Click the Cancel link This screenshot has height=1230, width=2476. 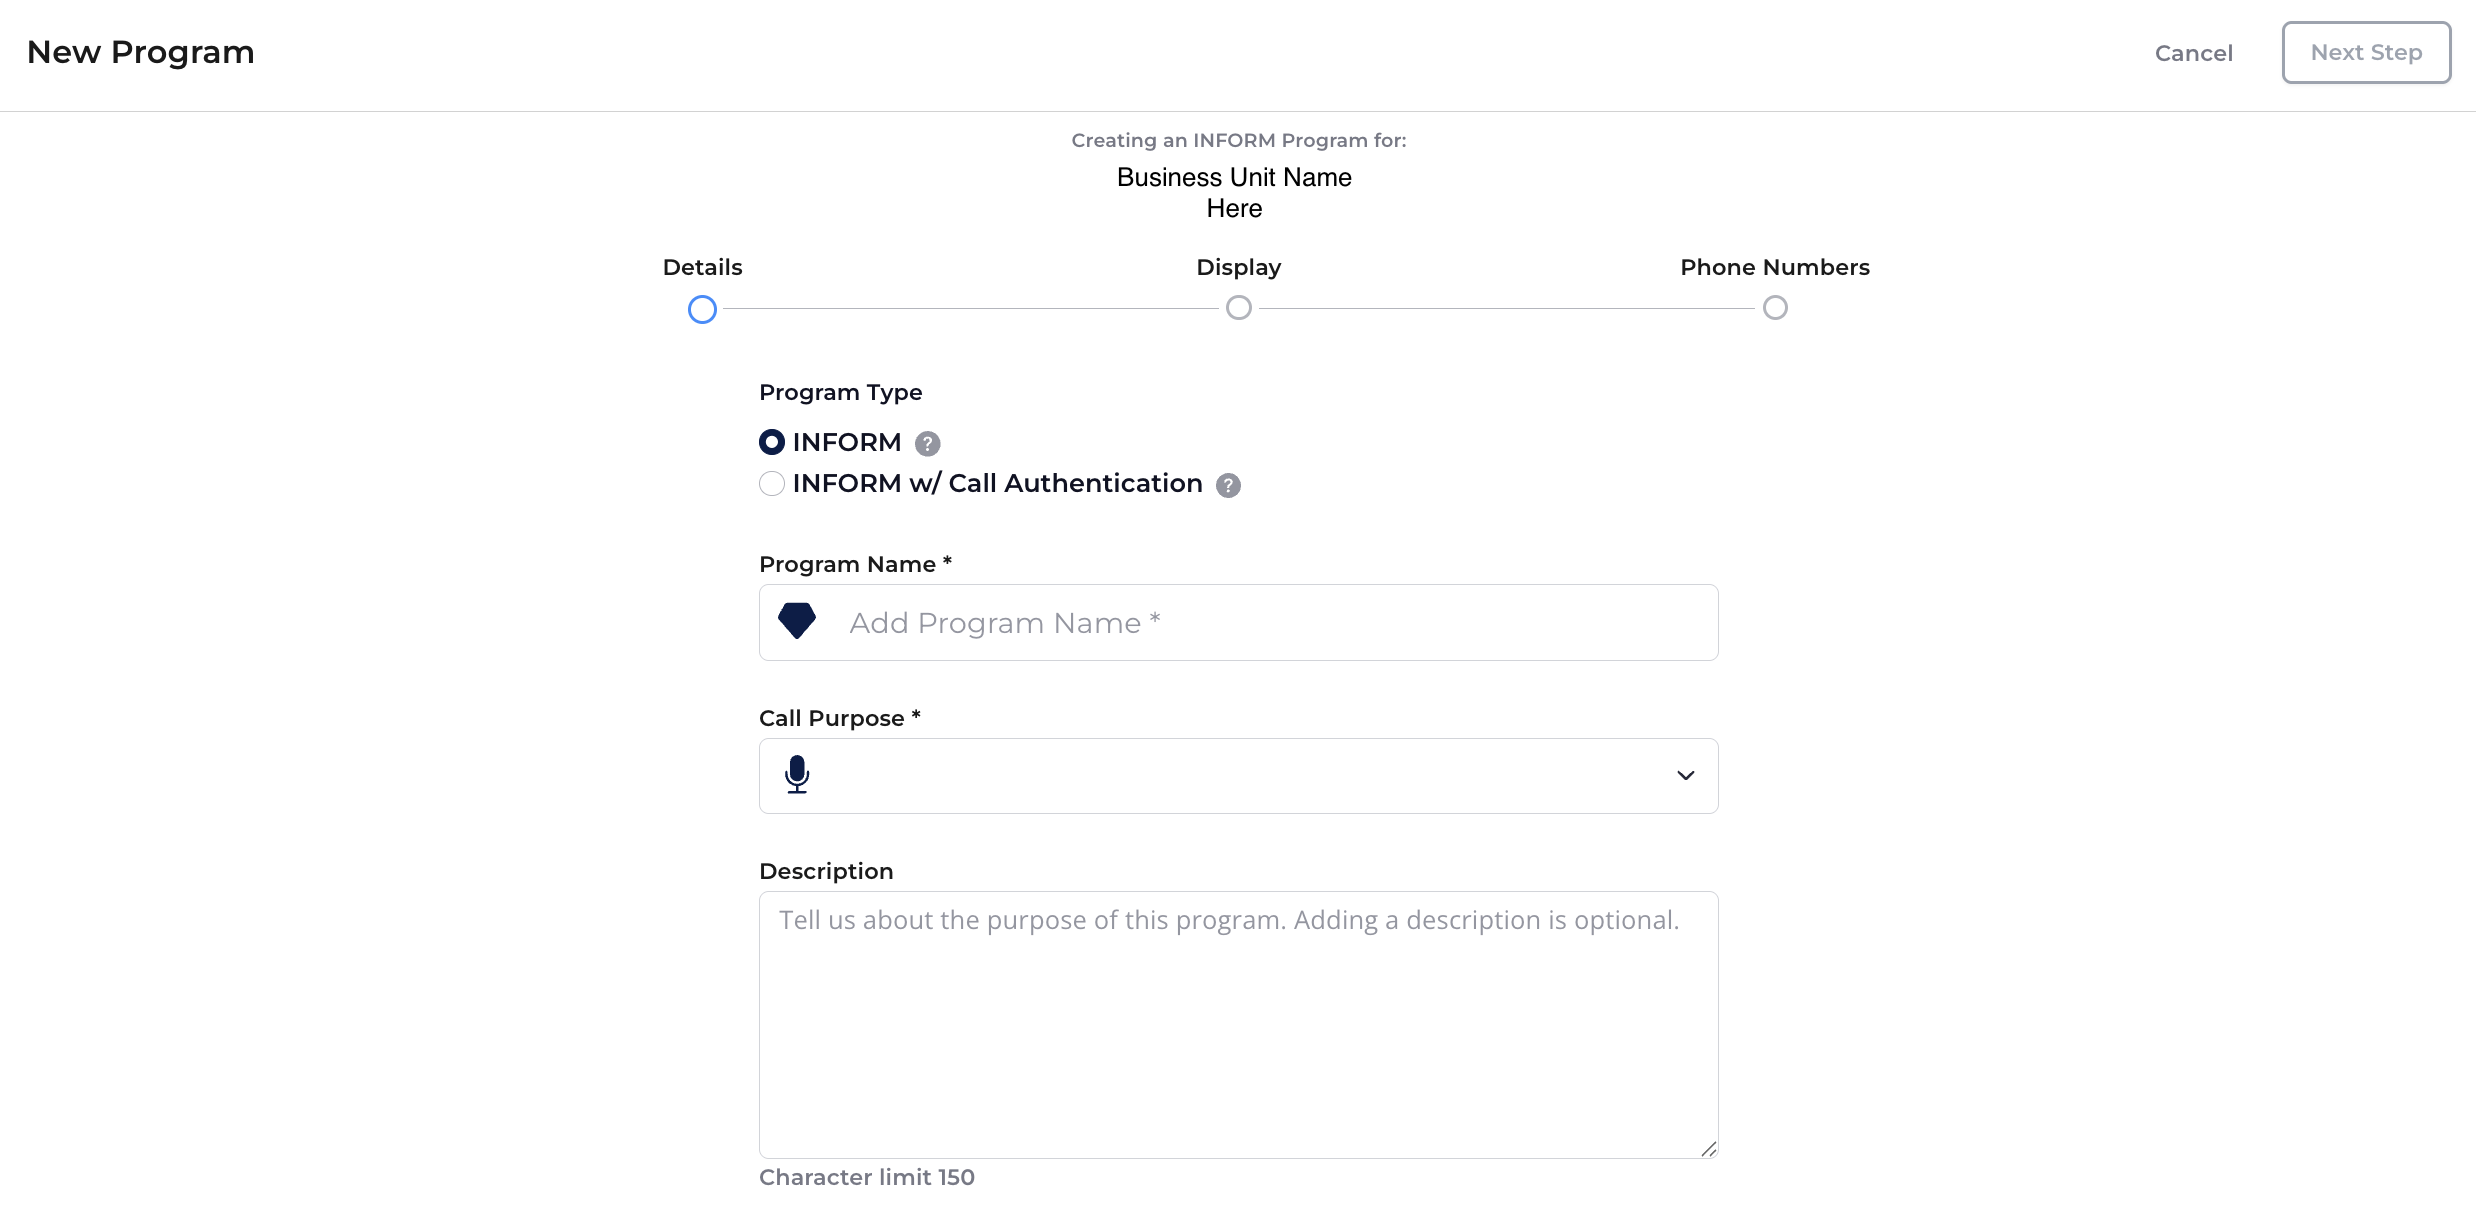click(x=2193, y=53)
